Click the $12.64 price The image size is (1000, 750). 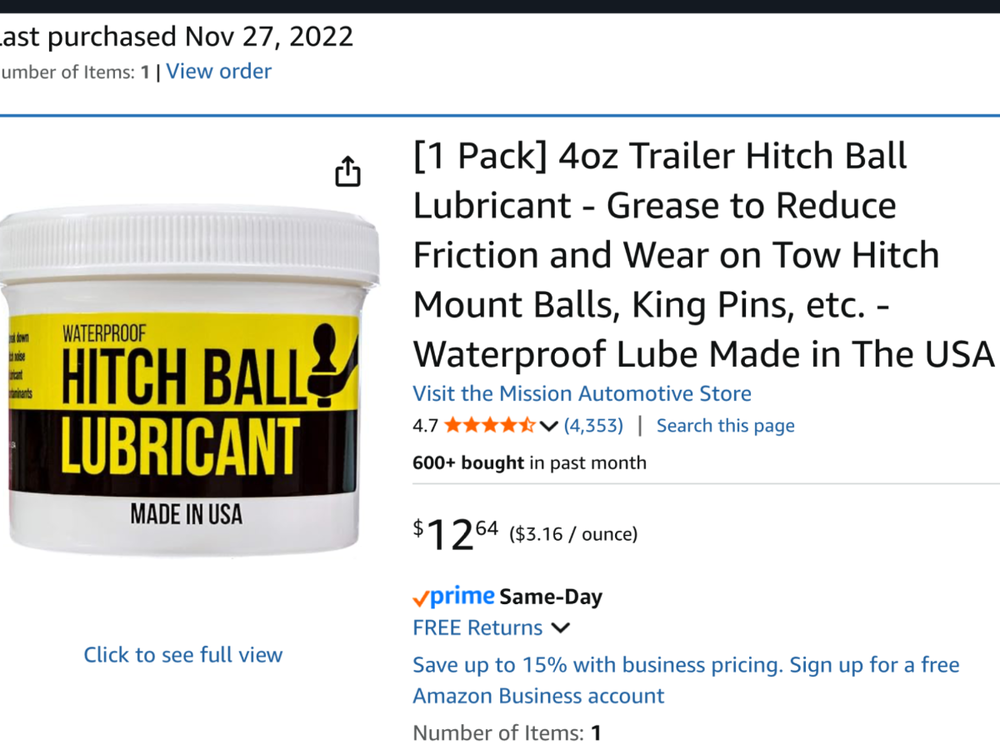[x=455, y=534]
